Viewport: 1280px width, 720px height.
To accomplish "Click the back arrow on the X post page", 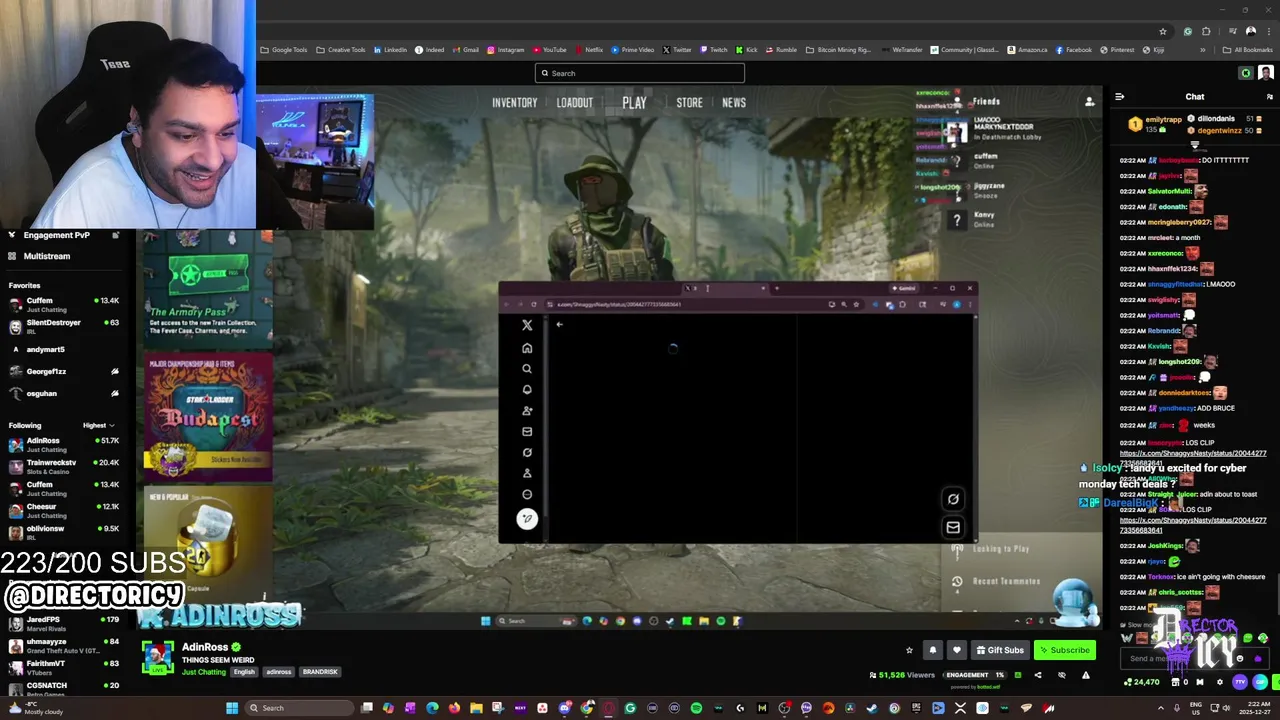I will point(559,324).
